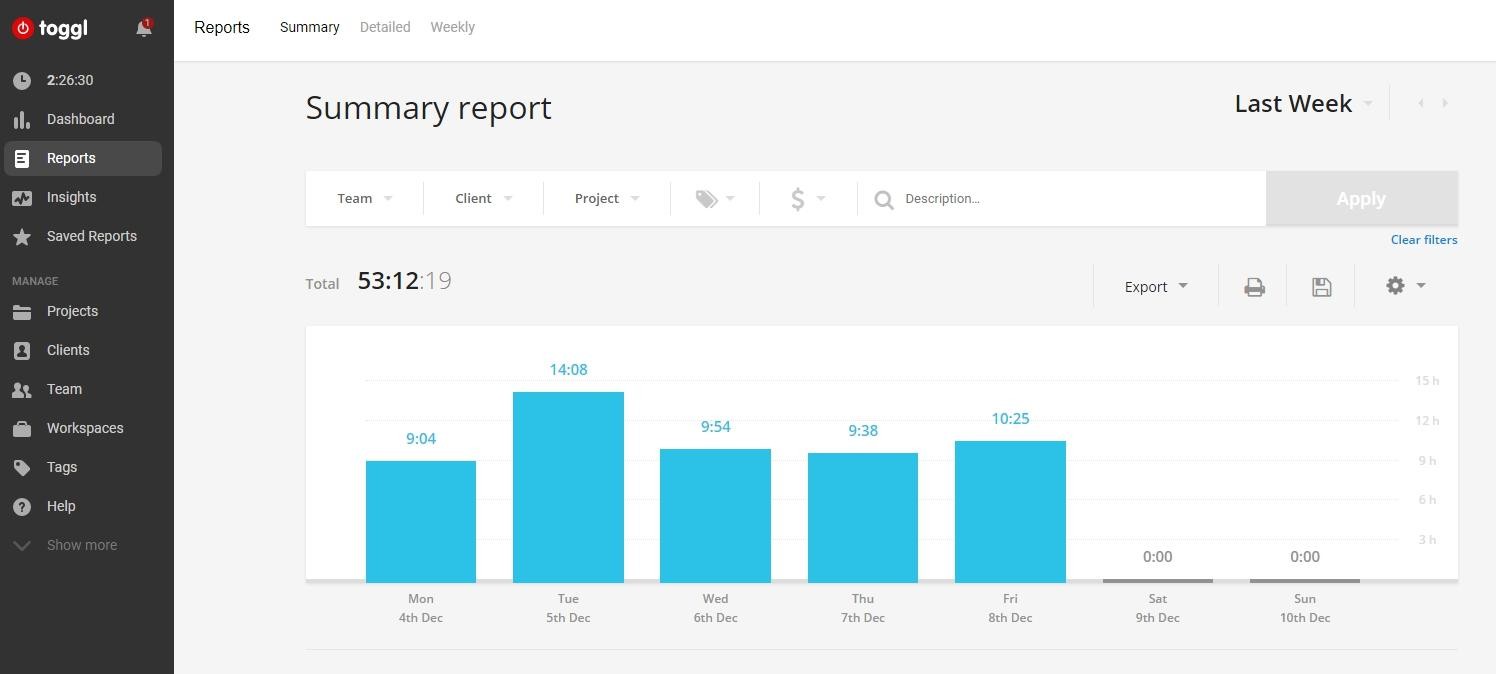Open the billable dollar sign filter
Screen dimensions: 1496x674
[x=806, y=199]
